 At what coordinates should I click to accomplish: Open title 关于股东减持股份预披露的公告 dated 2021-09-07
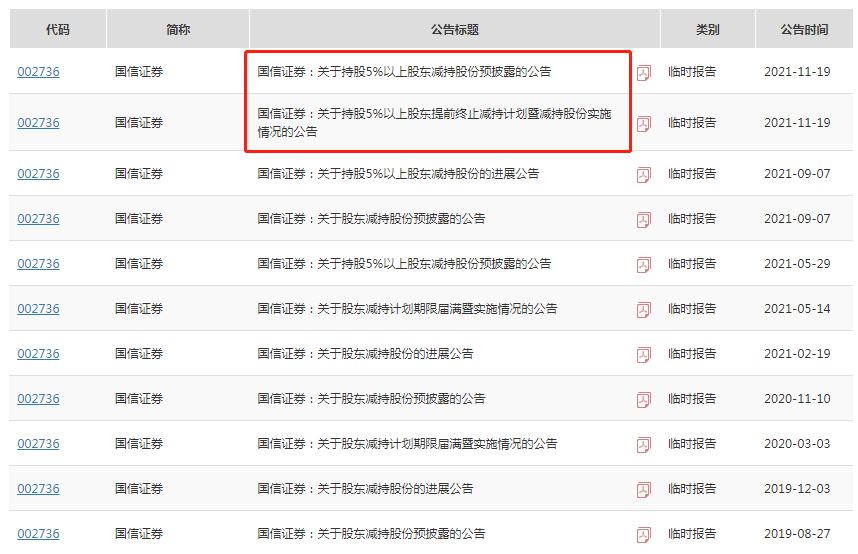pos(372,218)
